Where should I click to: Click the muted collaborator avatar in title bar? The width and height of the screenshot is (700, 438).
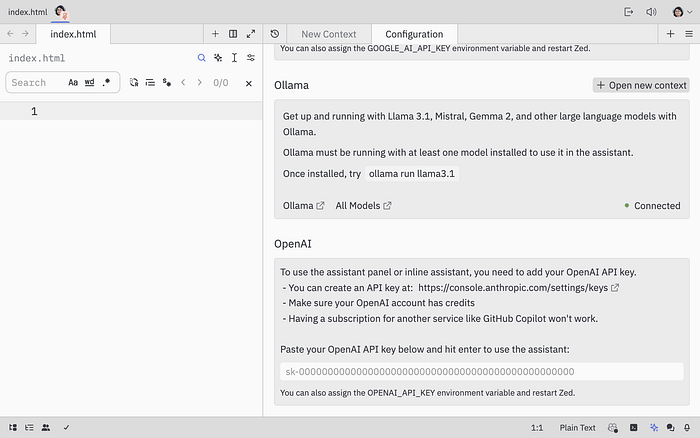pyautogui.click(x=60, y=12)
